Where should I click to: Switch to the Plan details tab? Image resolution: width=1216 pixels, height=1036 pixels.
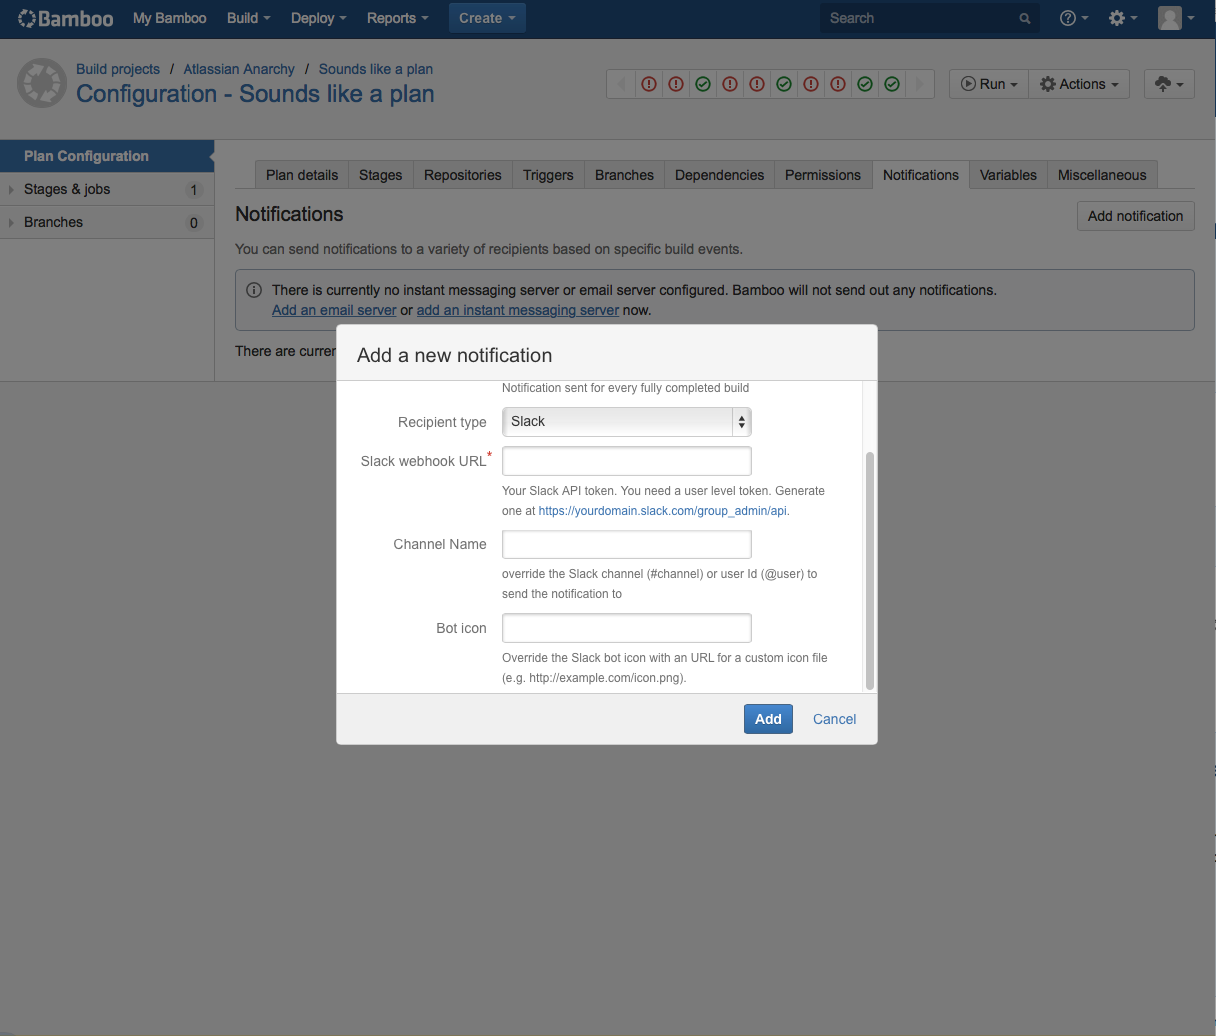pyautogui.click(x=302, y=175)
